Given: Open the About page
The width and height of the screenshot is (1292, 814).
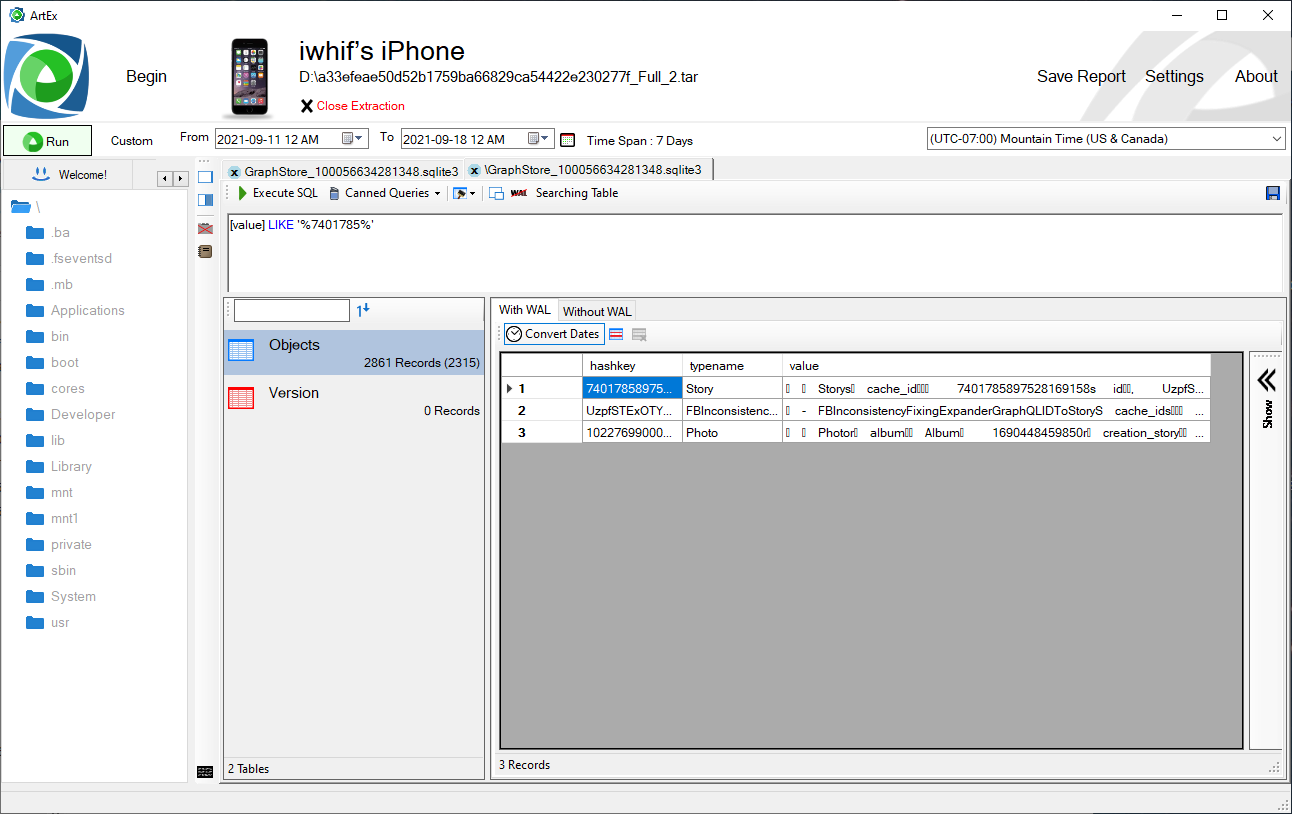Looking at the screenshot, I should [1256, 77].
